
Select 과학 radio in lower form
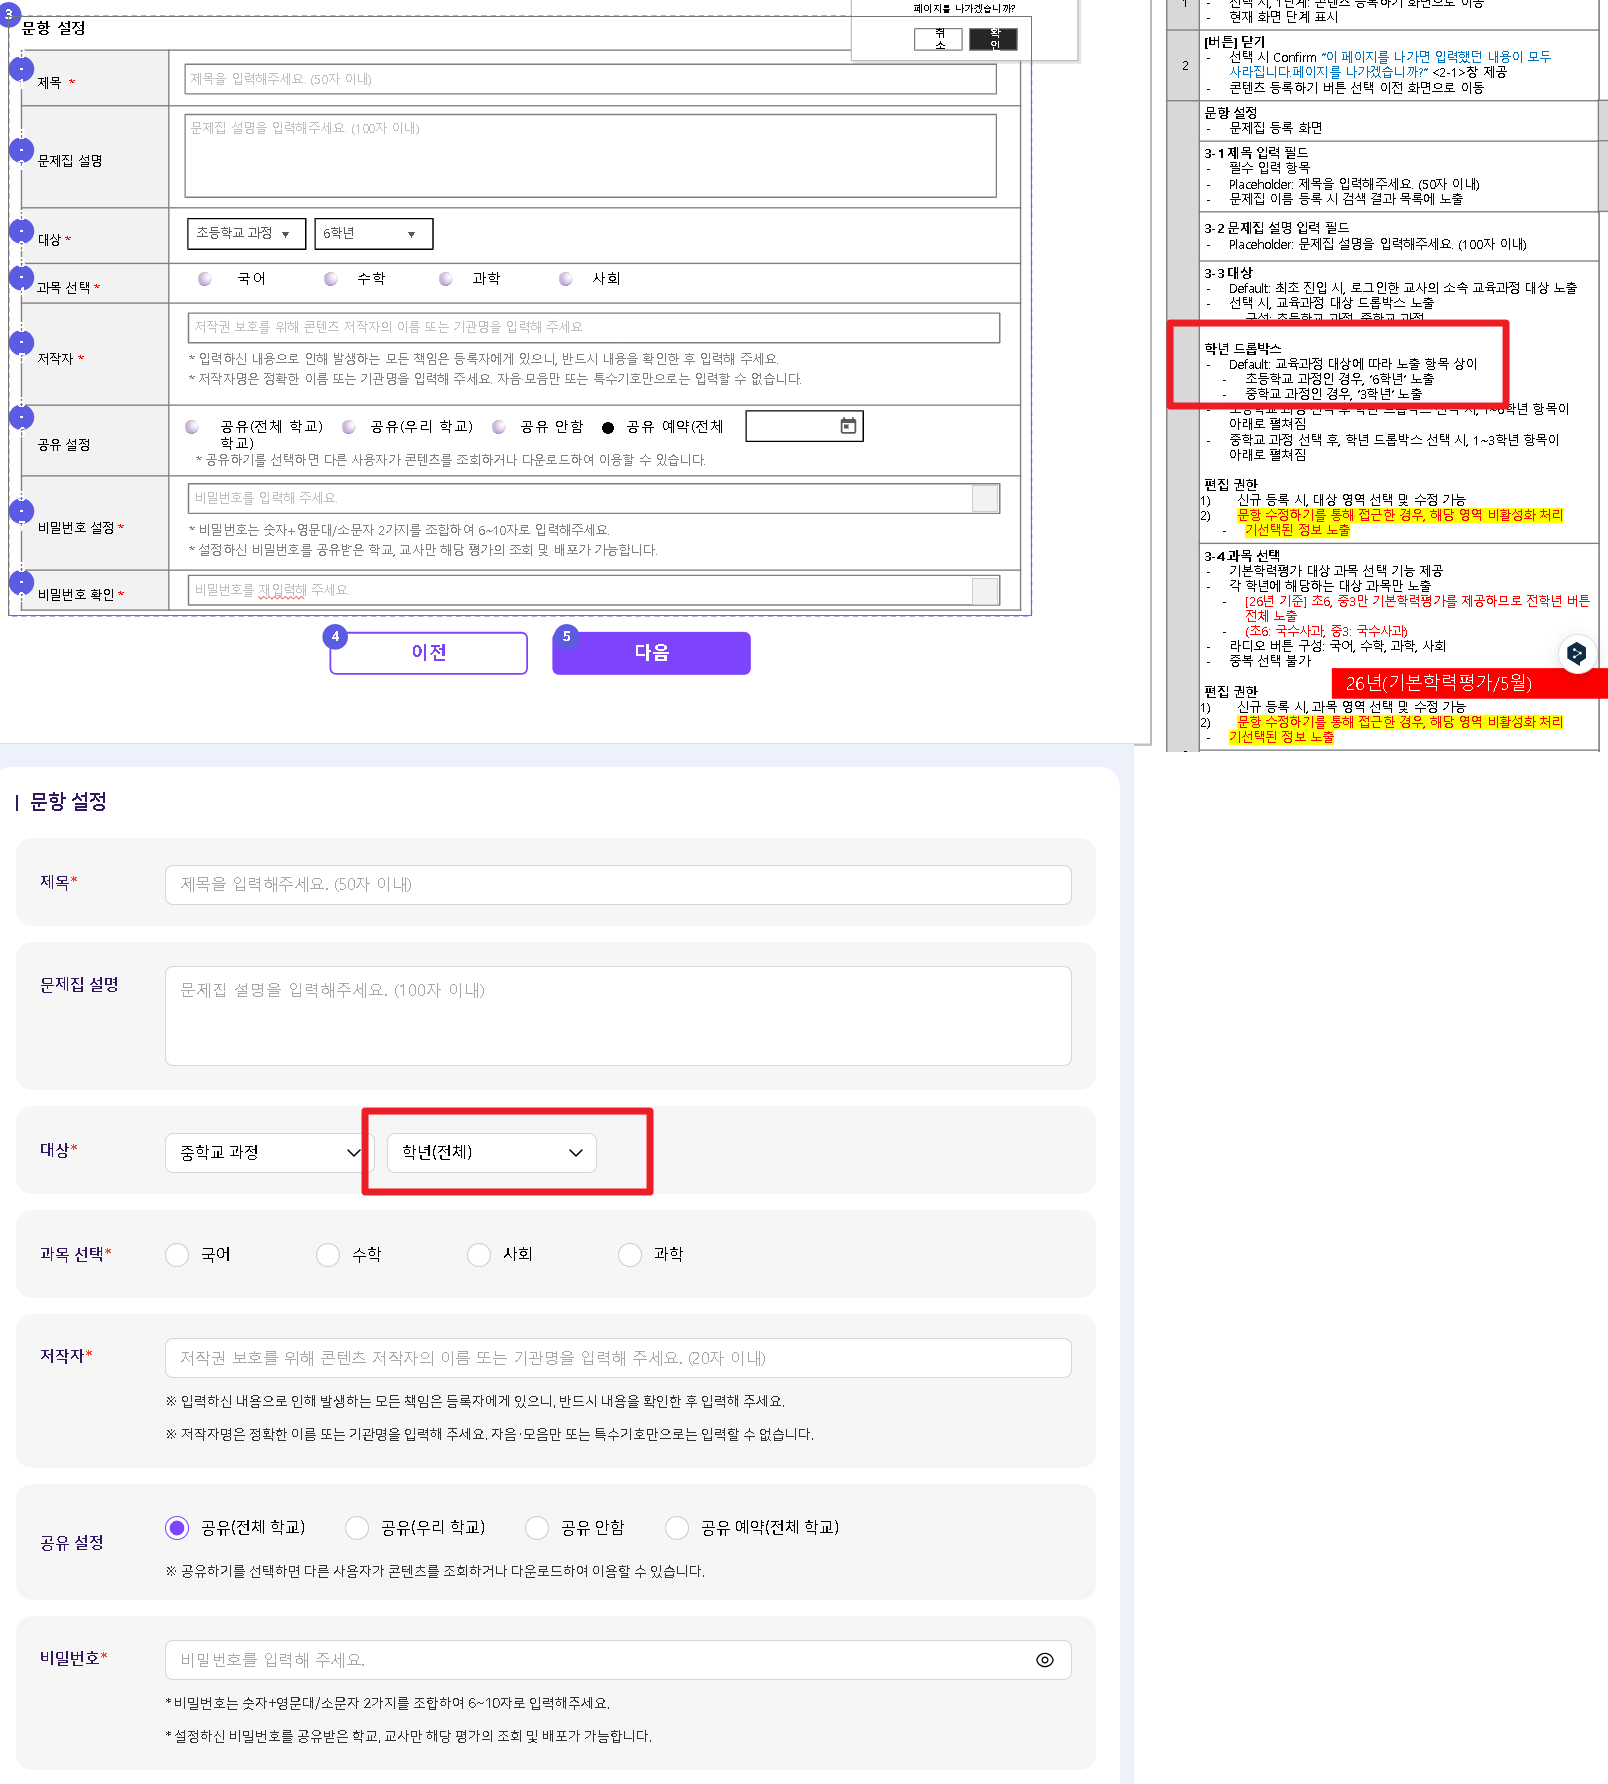pos(630,1254)
